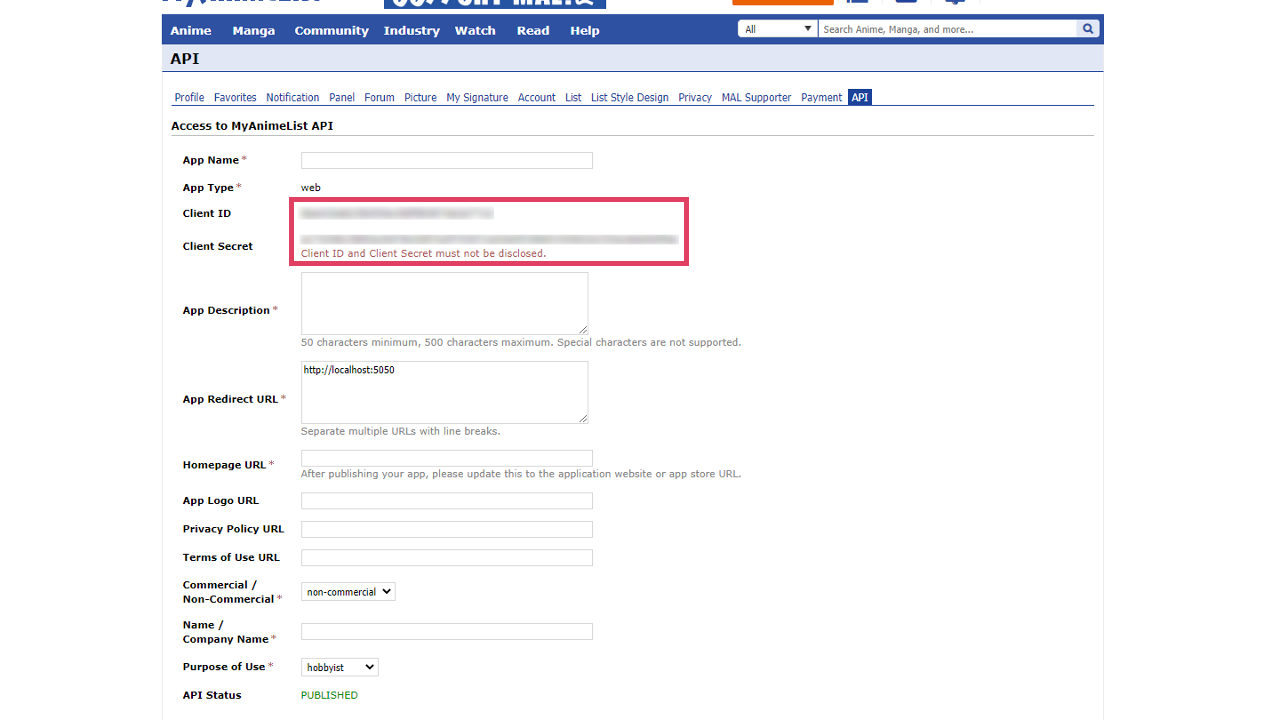Switch to the Account tab
Screen dimensions: 1280x720
coord(536,97)
